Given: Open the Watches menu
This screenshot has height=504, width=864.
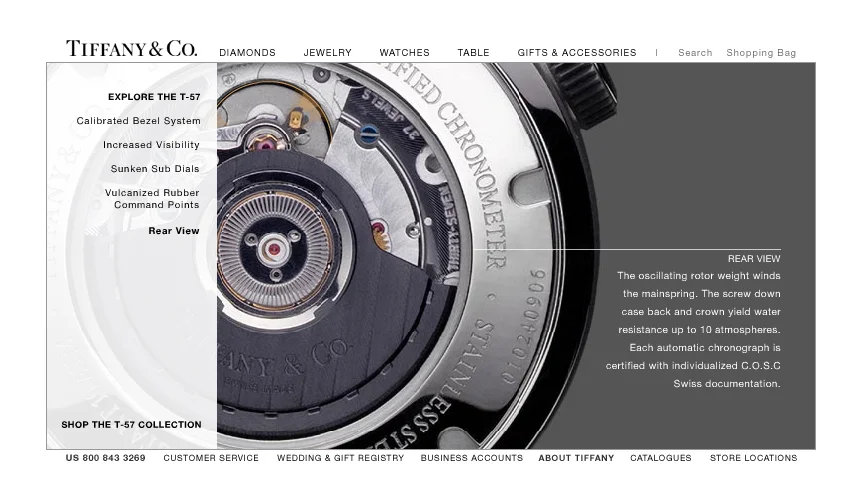Looking at the screenshot, I should 404,53.
